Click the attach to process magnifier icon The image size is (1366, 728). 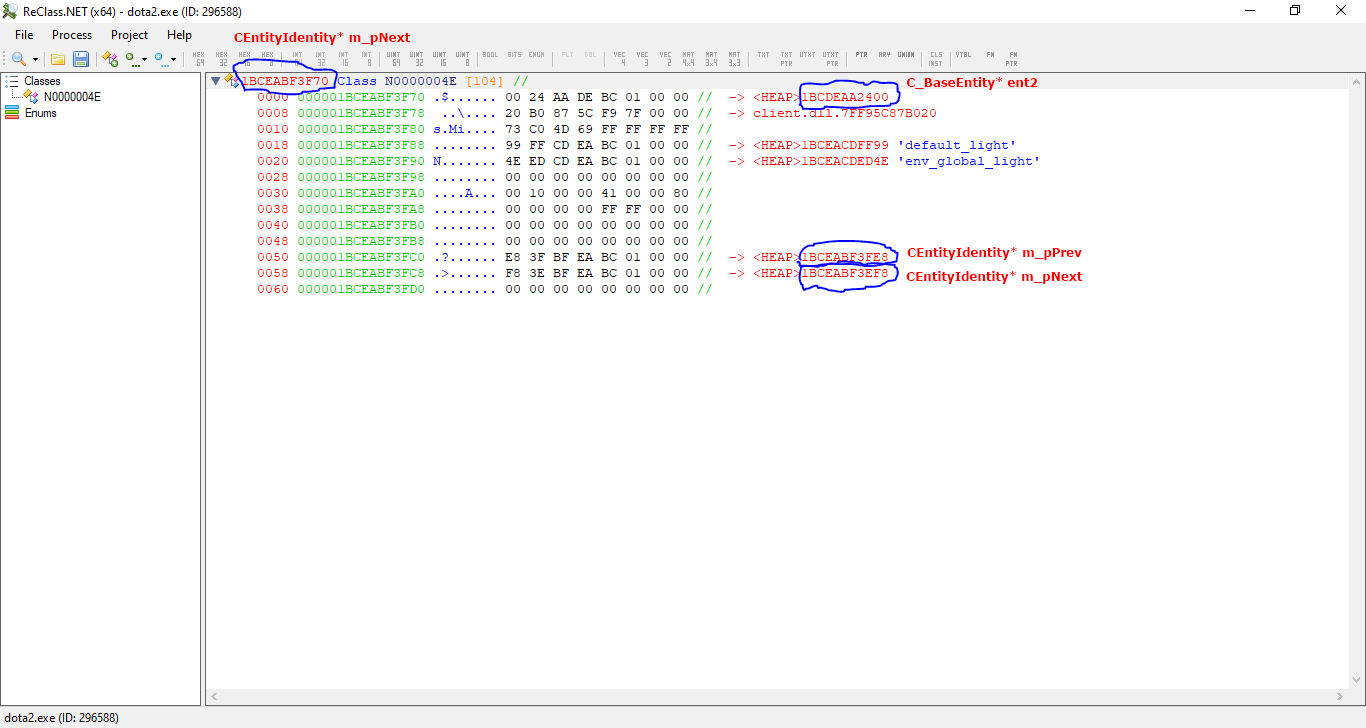tap(19, 59)
